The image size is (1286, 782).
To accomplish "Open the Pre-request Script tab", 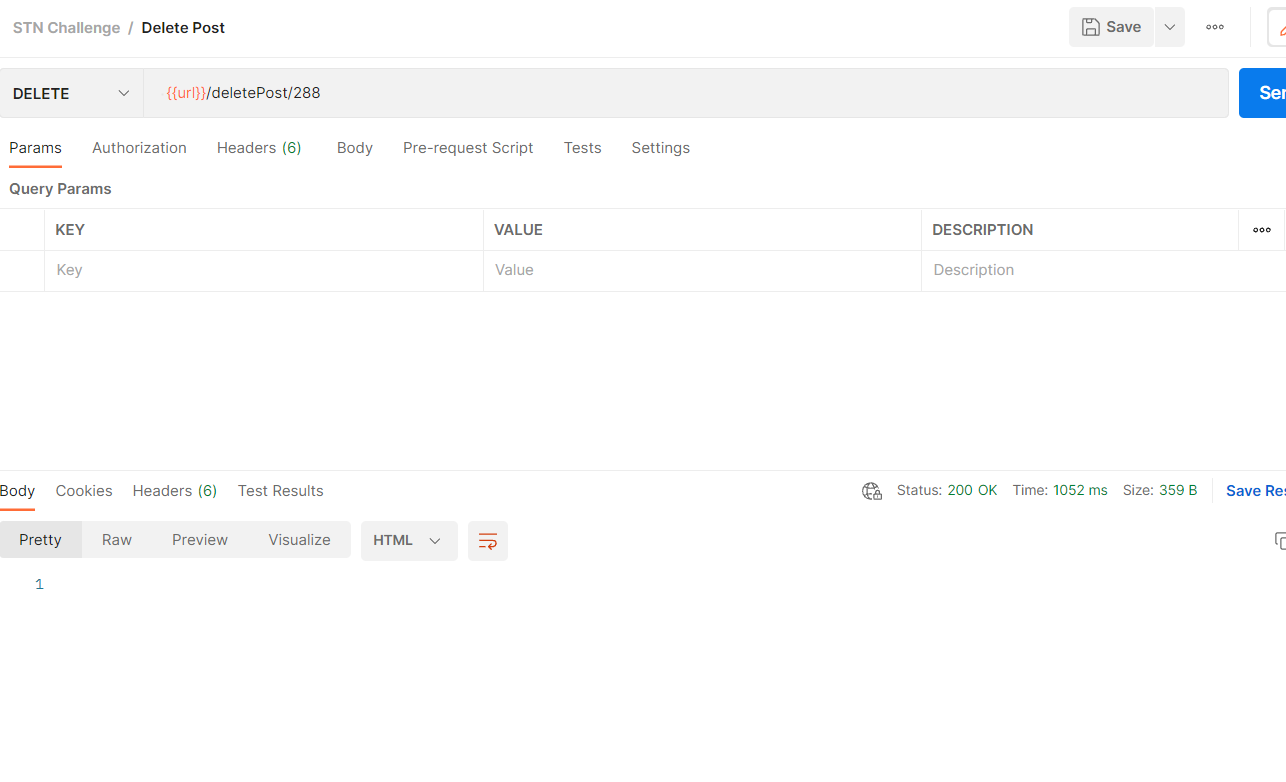I will pyautogui.click(x=468, y=148).
